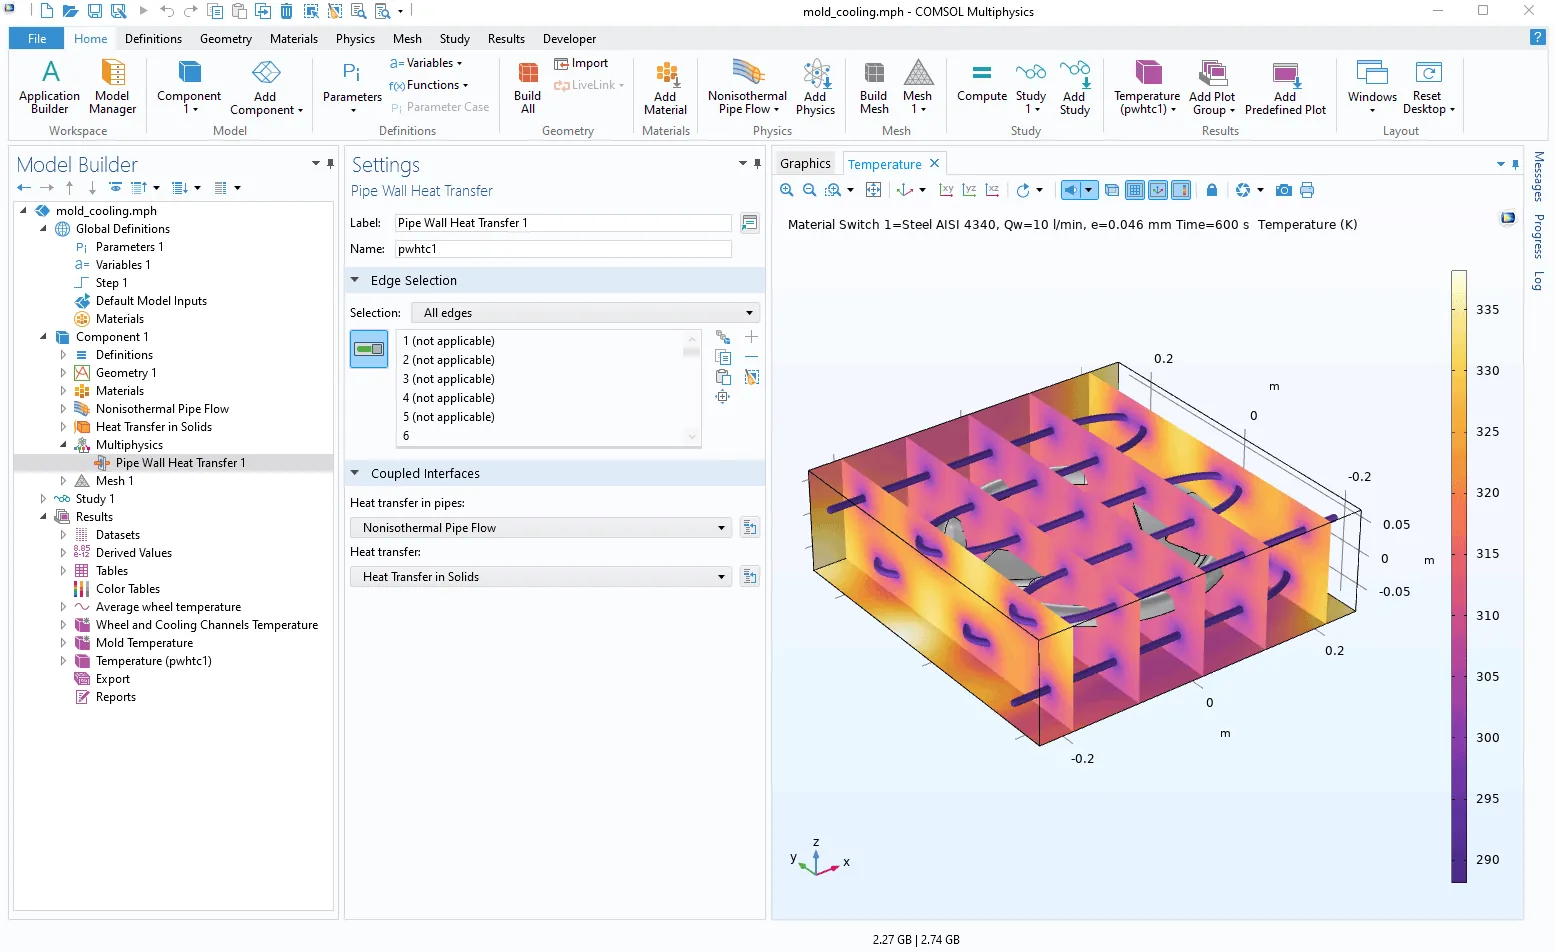1555x952 pixels.
Task: Expand the Study 1 tree node
Action: click(x=43, y=499)
